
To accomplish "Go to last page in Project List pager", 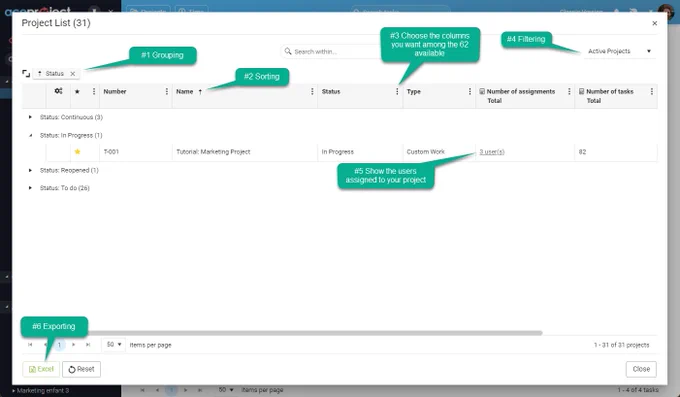I will point(88,345).
